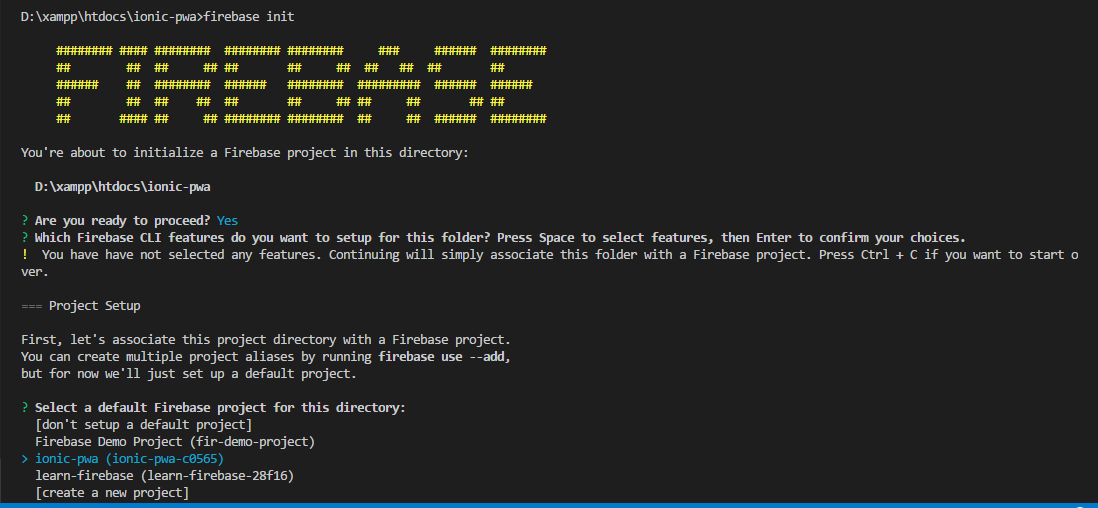
Task: Select ionic-pwa (ionic-pwa-c0565) project
Action: [129, 459]
